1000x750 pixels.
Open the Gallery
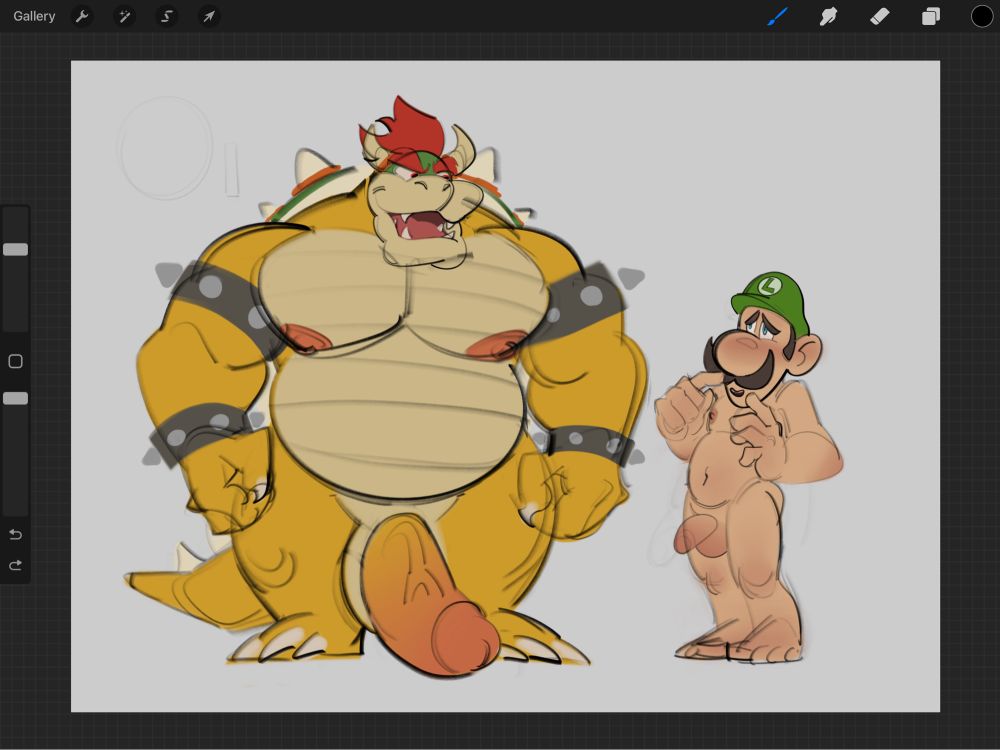pyautogui.click(x=34, y=16)
